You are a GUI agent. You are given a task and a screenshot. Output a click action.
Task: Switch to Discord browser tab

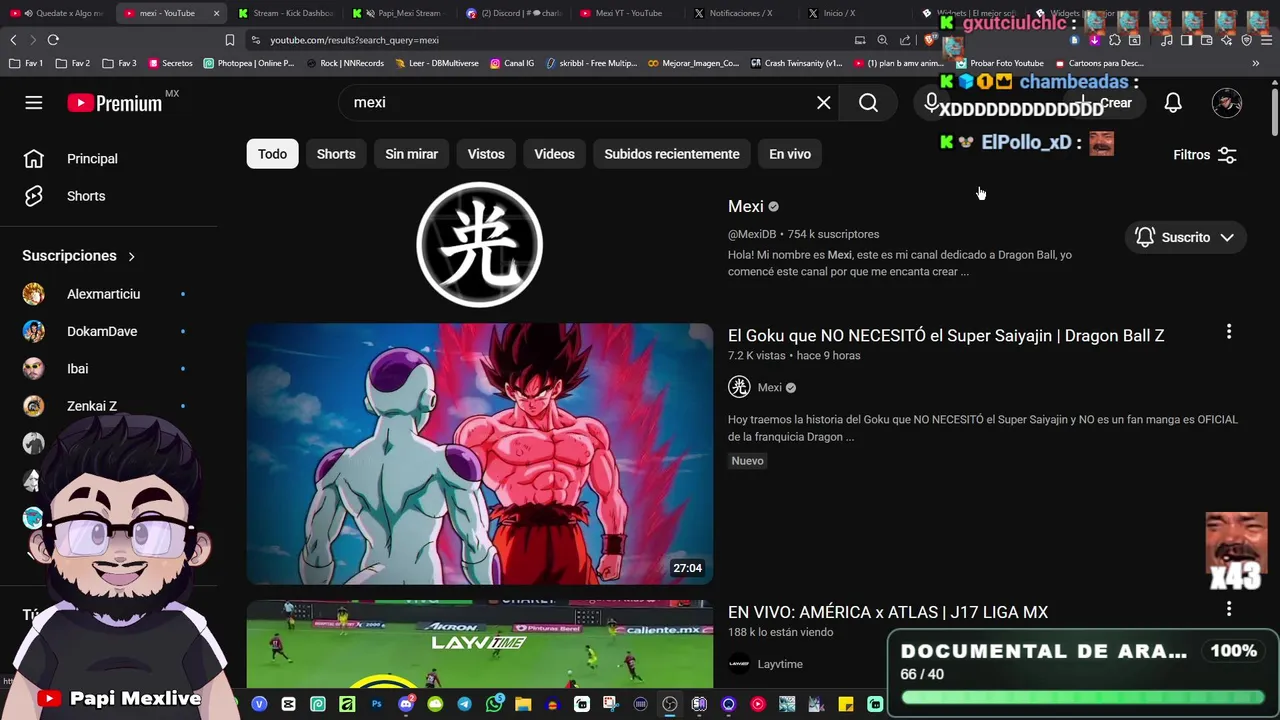(514, 13)
